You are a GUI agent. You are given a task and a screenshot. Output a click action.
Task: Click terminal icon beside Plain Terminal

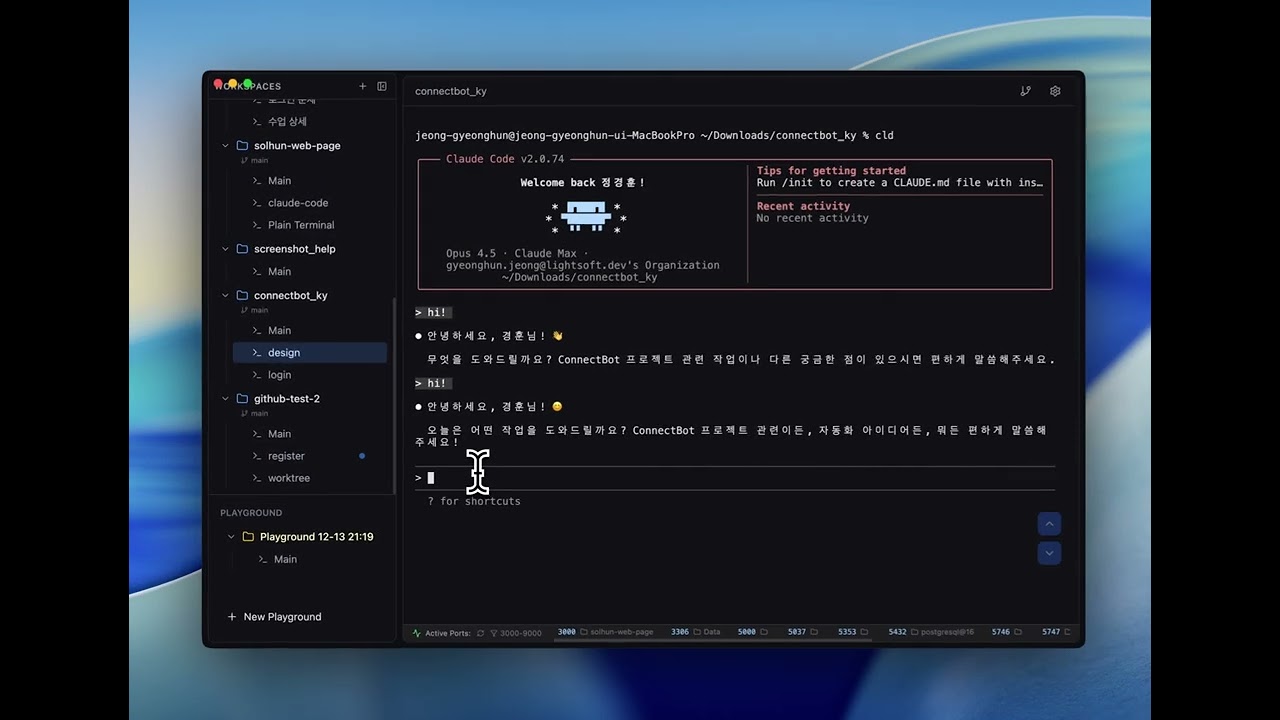pyautogui.click(x=257, y=225)
